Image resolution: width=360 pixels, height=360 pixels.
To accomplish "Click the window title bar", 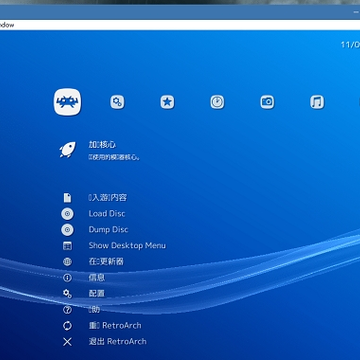I will pos(180,12).
